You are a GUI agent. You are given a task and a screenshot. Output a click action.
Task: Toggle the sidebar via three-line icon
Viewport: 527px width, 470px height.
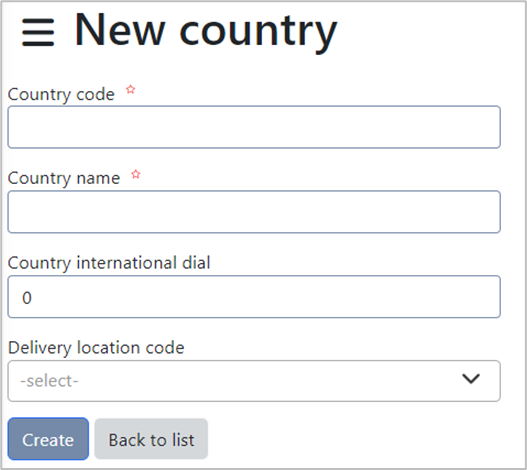click(38, 32)
